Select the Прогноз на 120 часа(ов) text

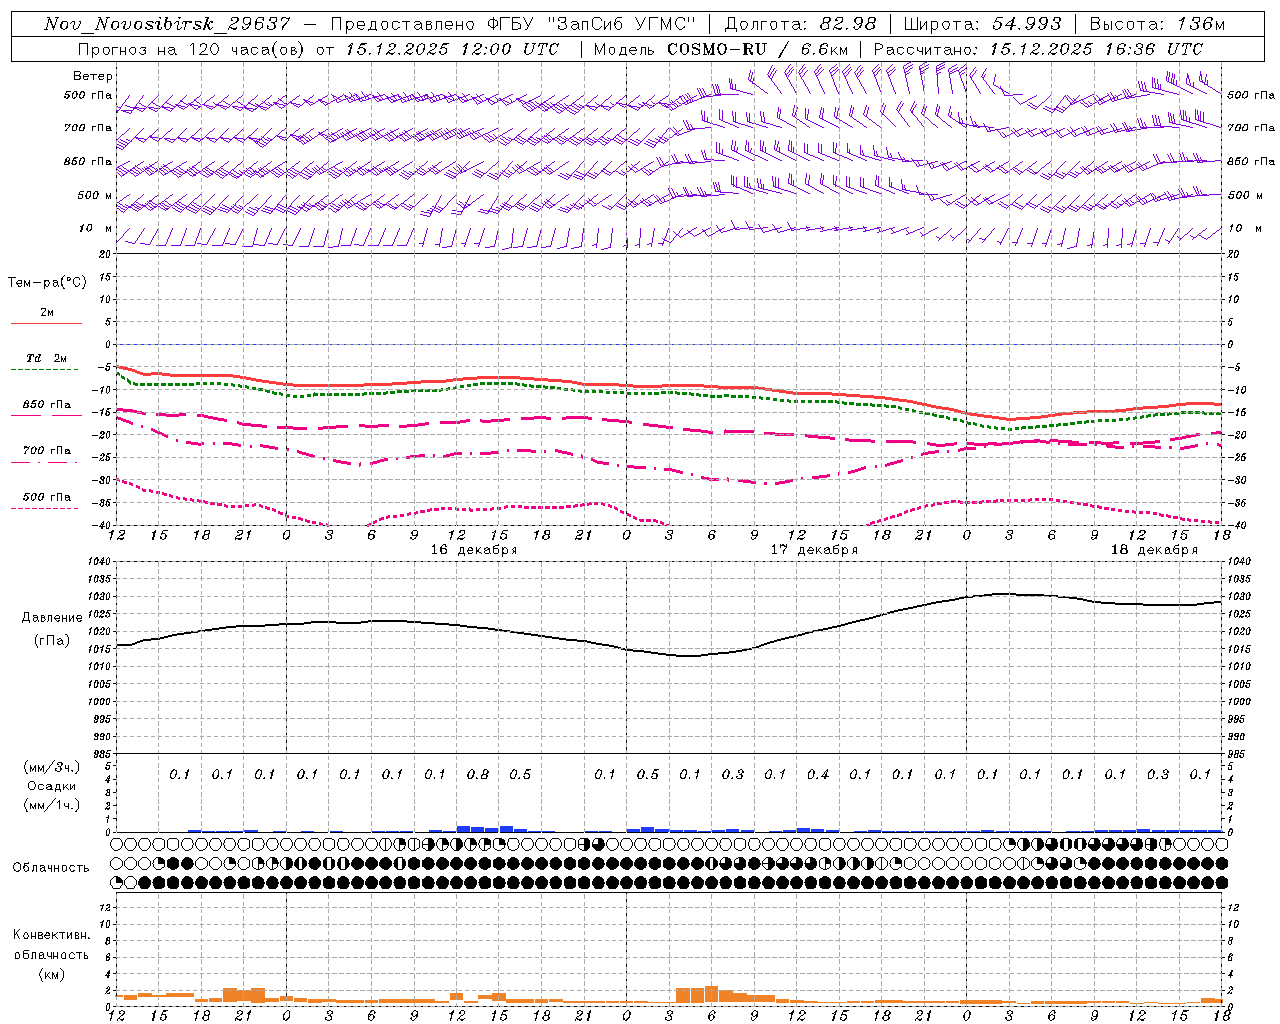[192, 49]
